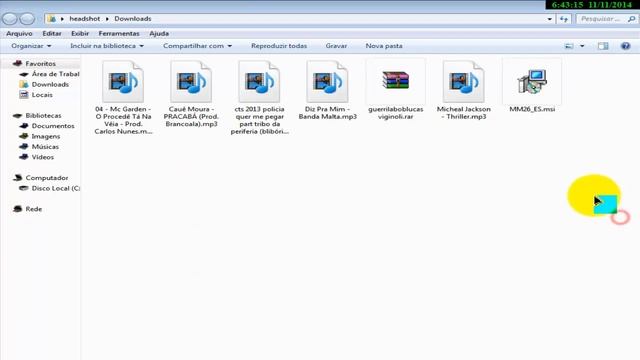The height and width of the screenshot is (360, 640).
Task: Click the Gravar button
Action: point(336,46)
